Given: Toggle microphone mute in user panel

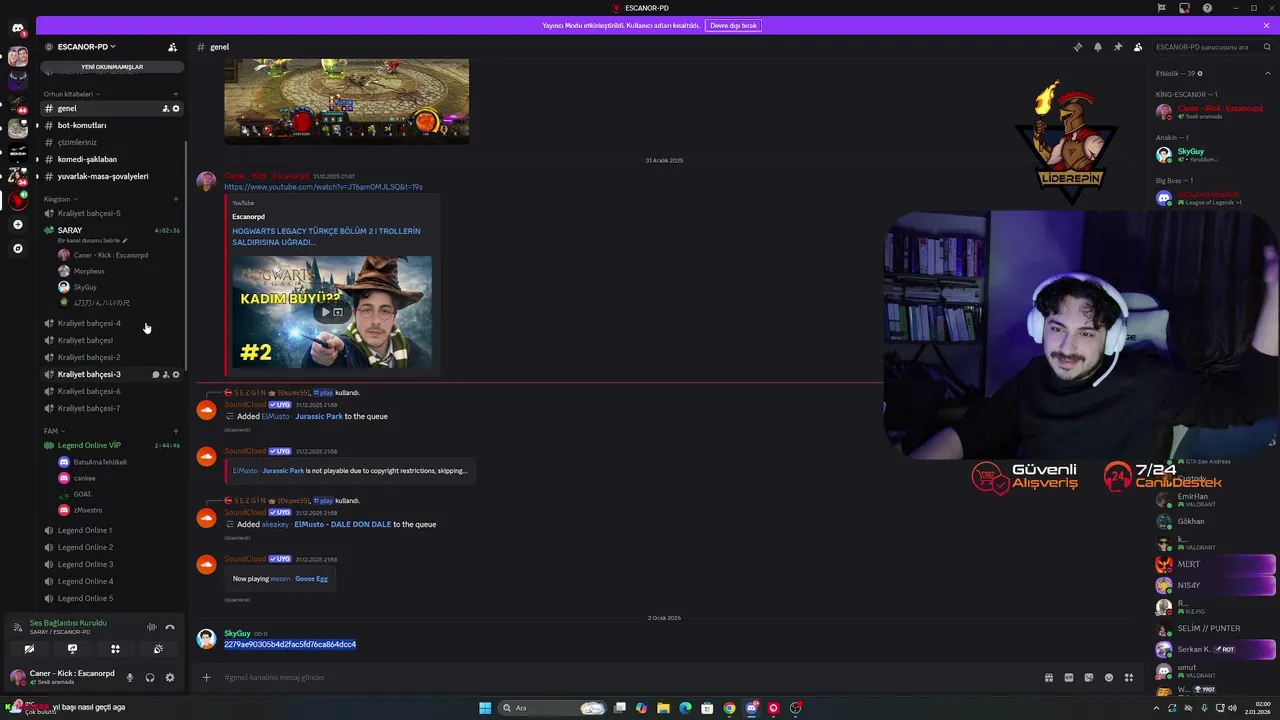Looking at the screenshot, I should [x=129, y=677].
